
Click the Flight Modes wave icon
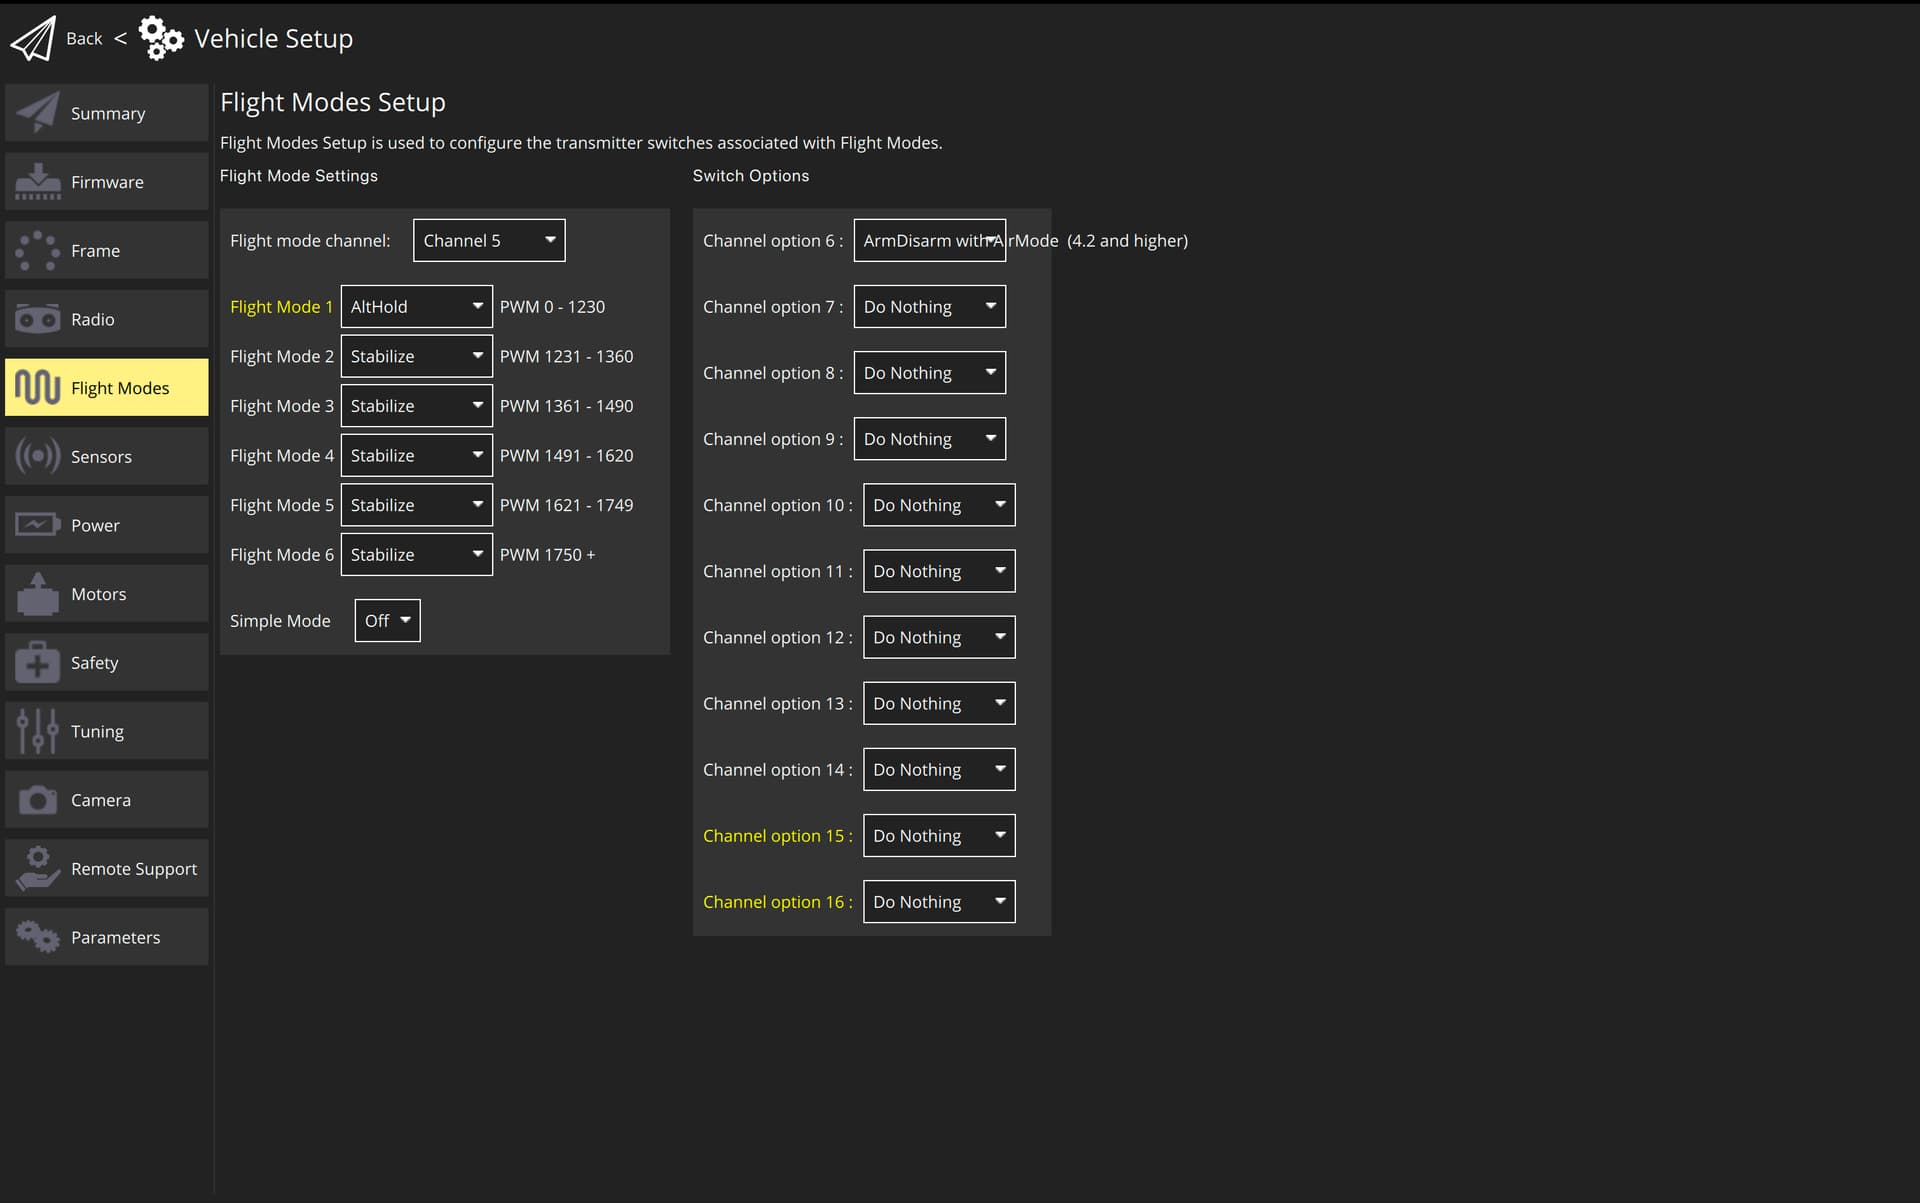click(x=38, y=388)
